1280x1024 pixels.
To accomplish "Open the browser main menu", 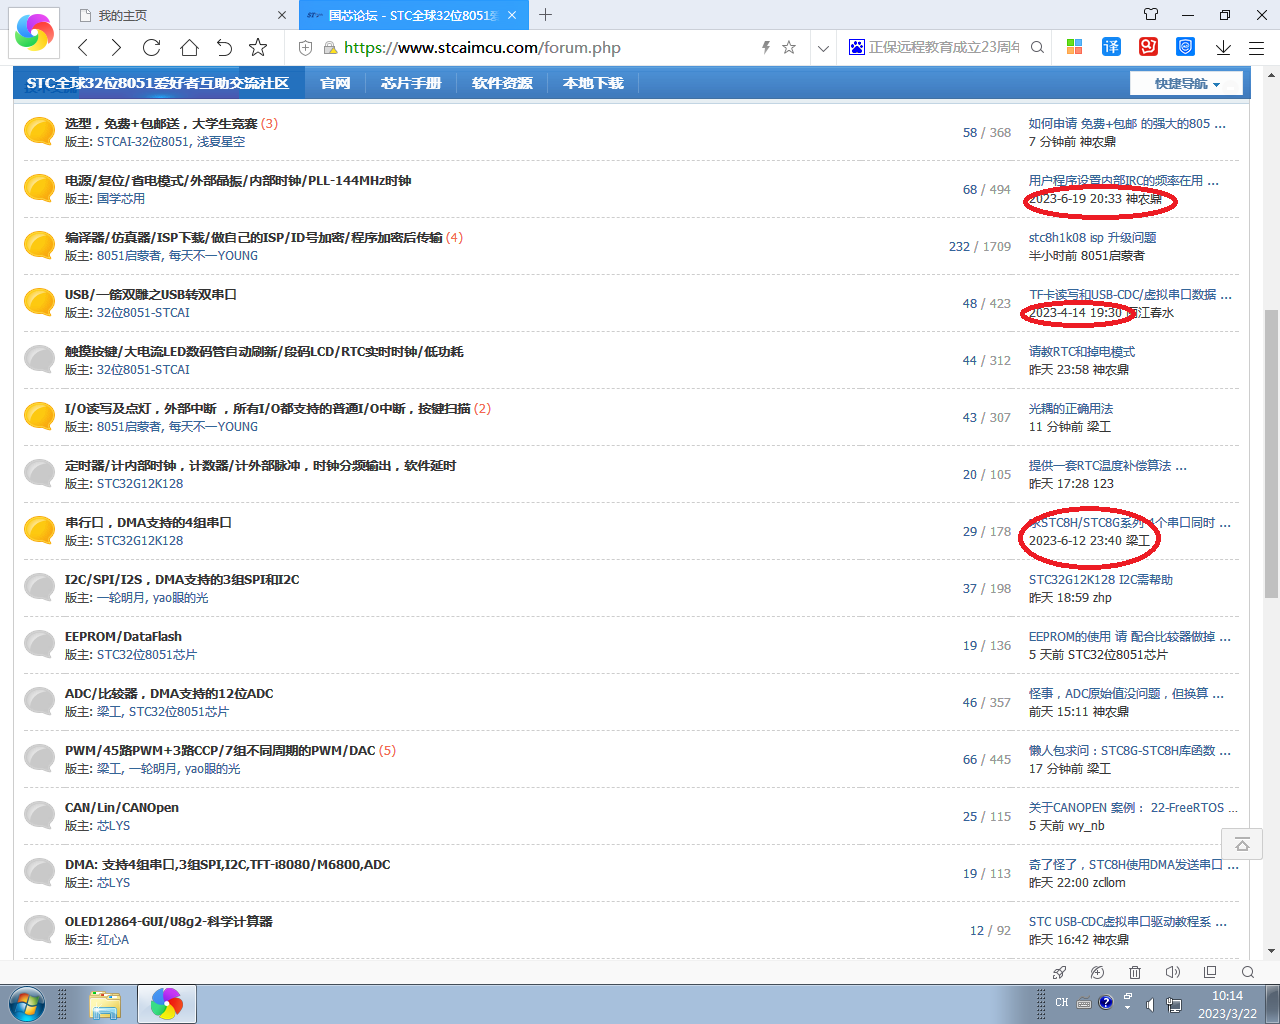I will tap(1257, 47).
